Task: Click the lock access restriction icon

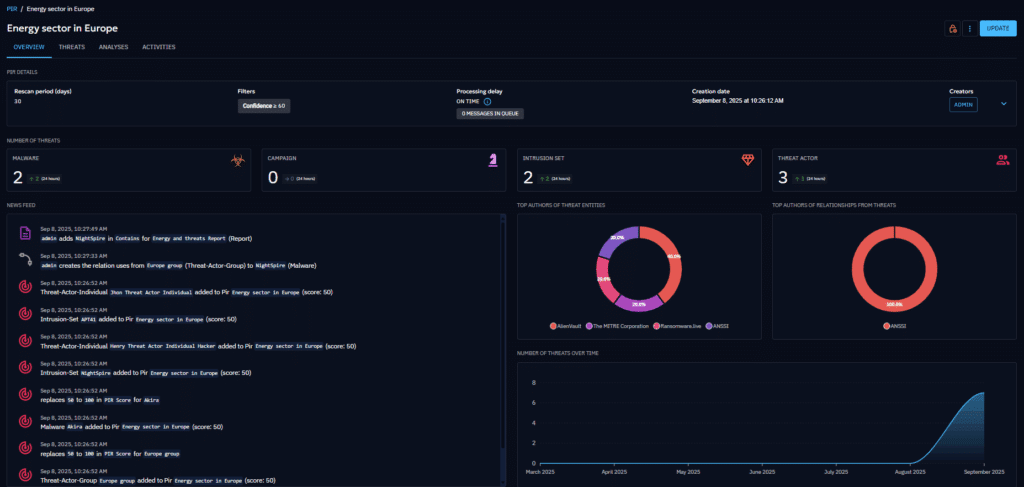Action: pyautogui.click(x=951, y=28)
